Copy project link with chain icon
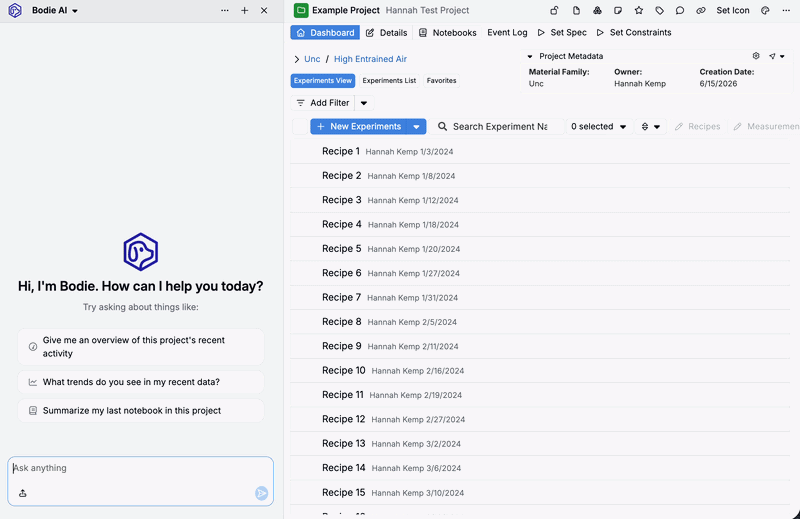Screen dimensions: 800x519 coord(701,10)
